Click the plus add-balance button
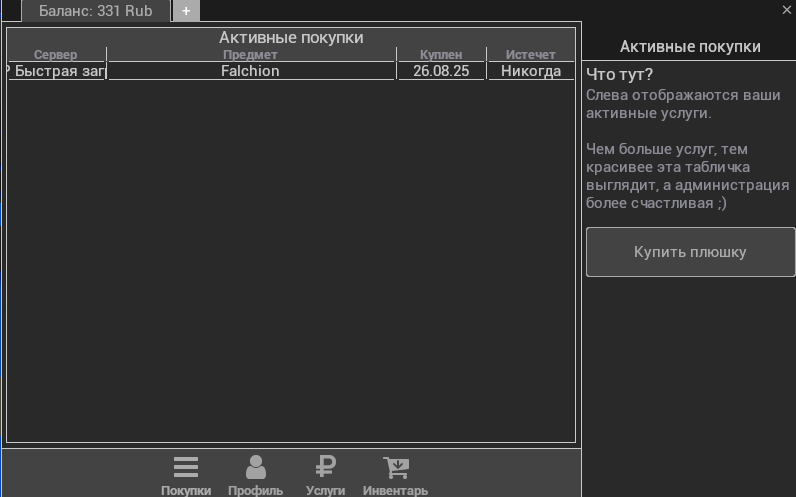This screenshot has height=497, width=796. coord(186,11)
